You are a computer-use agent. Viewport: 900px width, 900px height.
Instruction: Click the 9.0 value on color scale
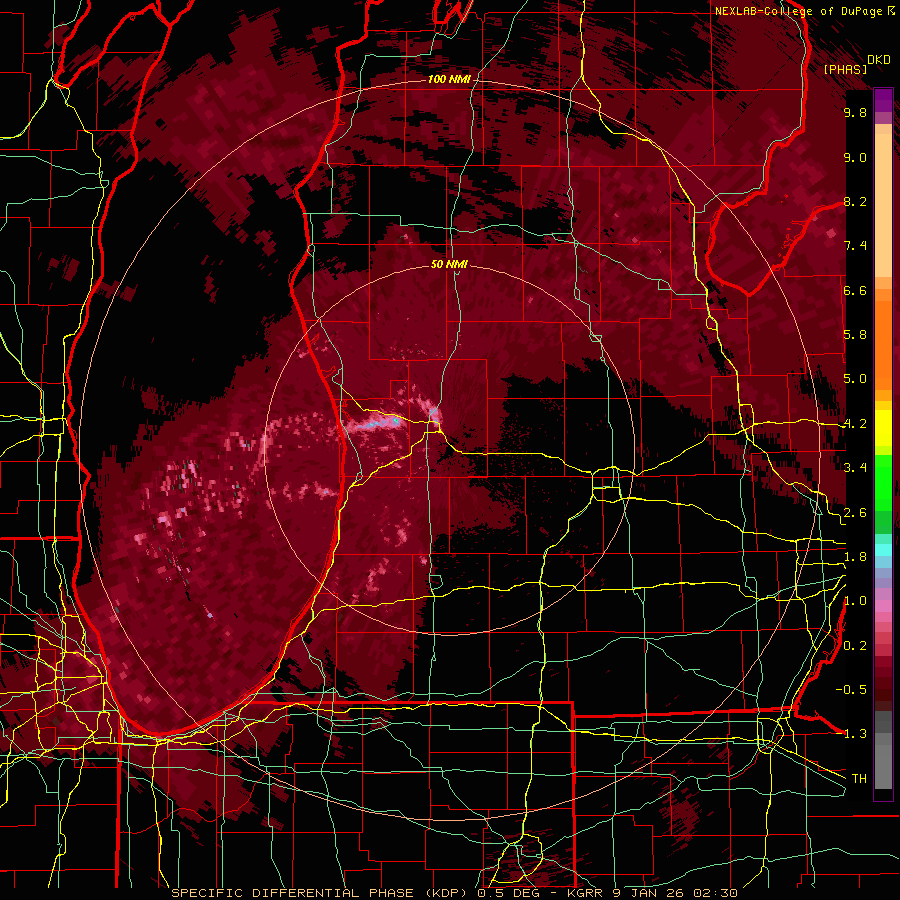(x=855, y=157)
